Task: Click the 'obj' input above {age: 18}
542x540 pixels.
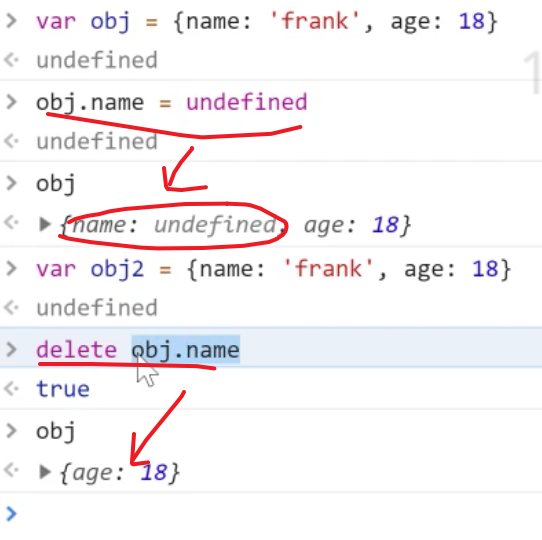Action: pyautogui.click(x=56, y=431)
